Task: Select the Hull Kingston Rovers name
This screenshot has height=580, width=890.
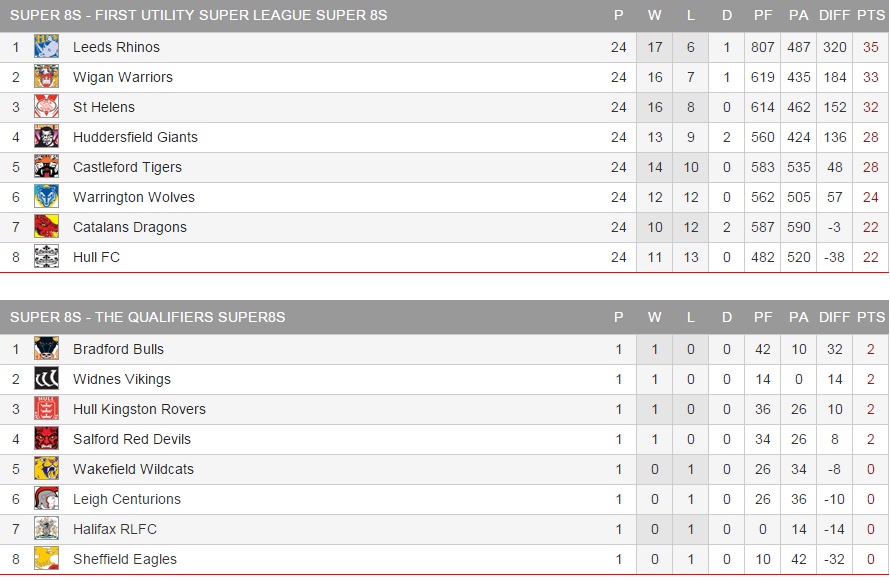Action: (139, 409)
